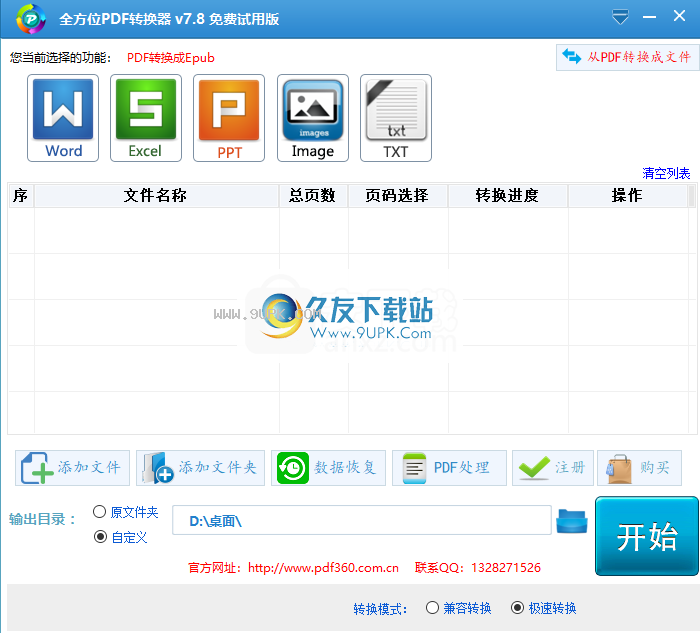
Task: Click the 从PDF转换成文件 switch button
Action: (x=627, y=57)
